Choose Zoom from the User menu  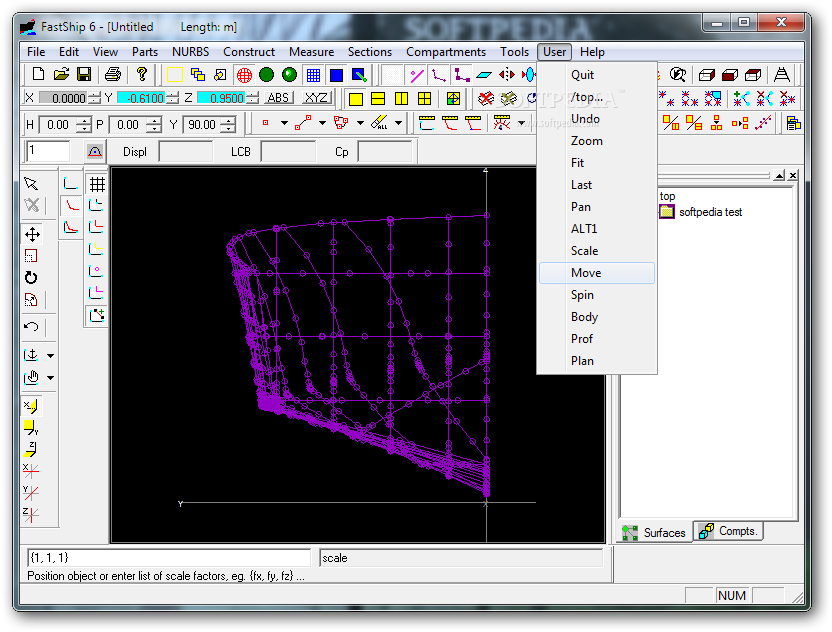pos(596,141)
